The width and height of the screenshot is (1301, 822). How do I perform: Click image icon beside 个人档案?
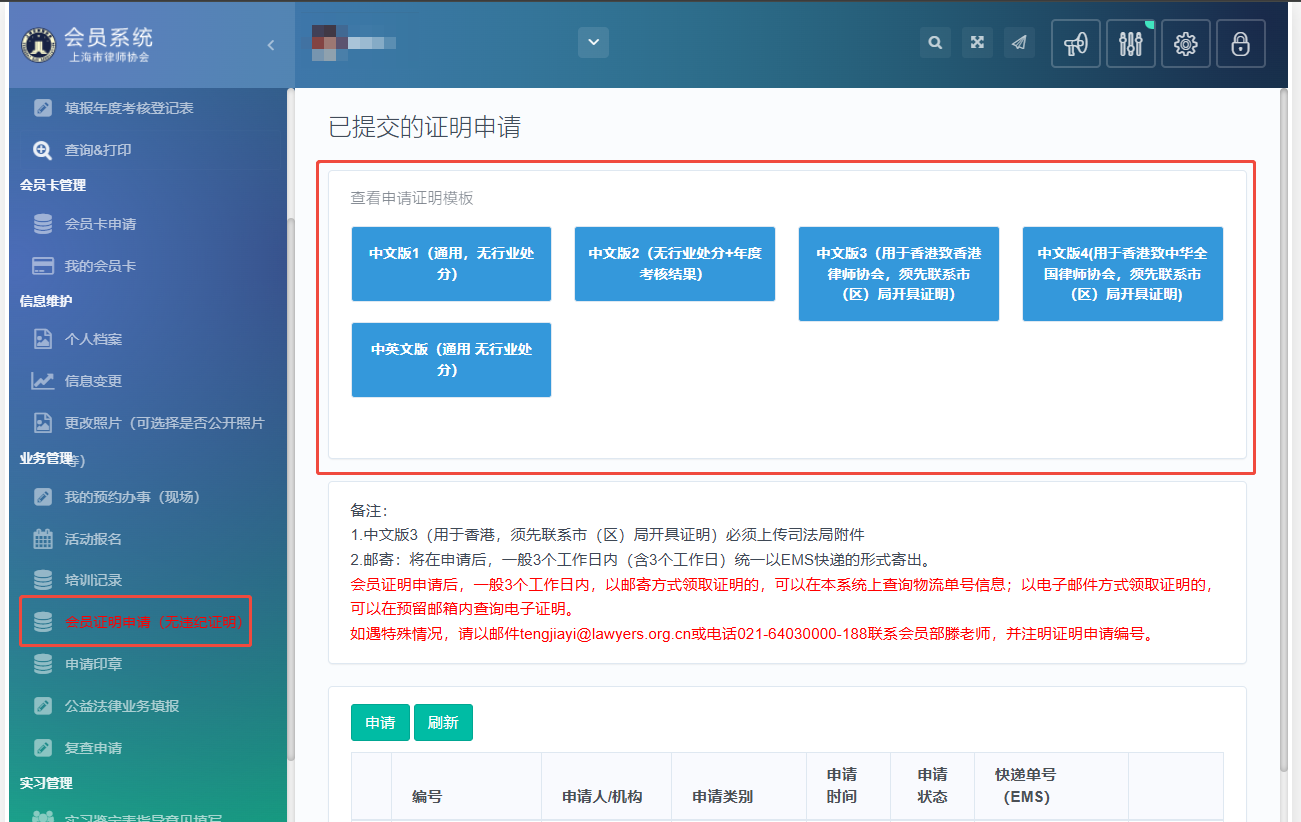43,339
